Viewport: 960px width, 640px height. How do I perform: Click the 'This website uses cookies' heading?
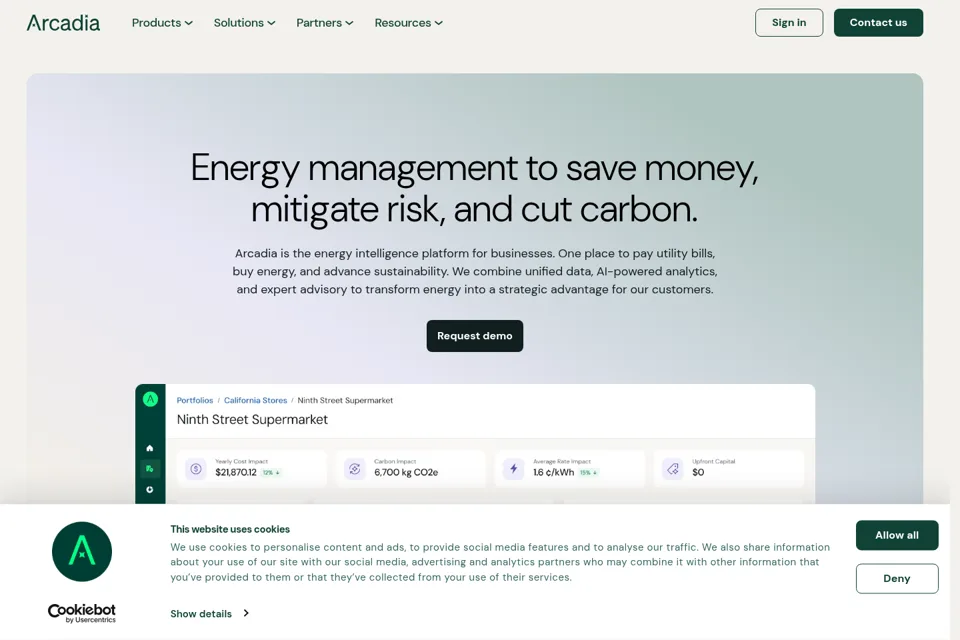click(x=230, y=529)
